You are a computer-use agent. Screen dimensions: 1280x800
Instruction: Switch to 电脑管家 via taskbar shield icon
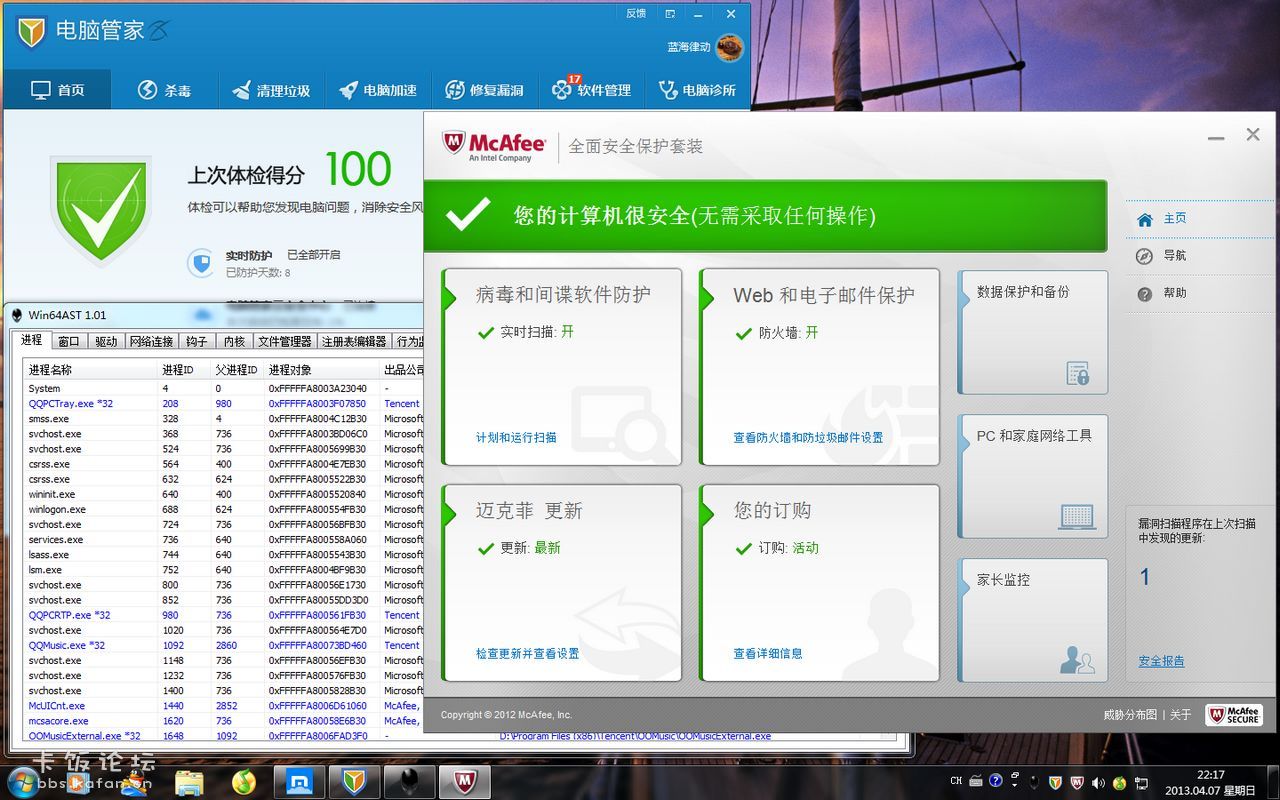pyautogui.click(x=354, y=782)
